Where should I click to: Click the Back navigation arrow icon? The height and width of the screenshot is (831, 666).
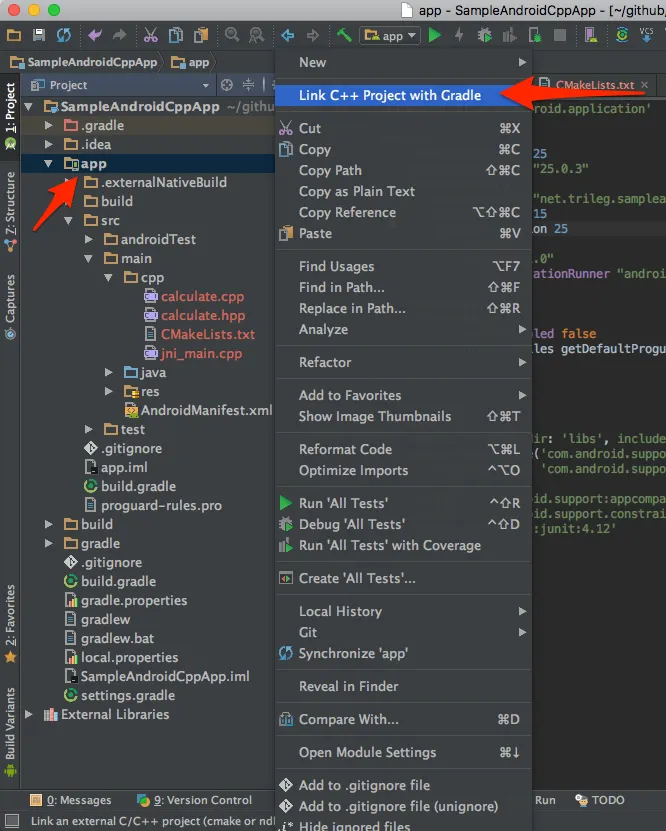[288, 35]
